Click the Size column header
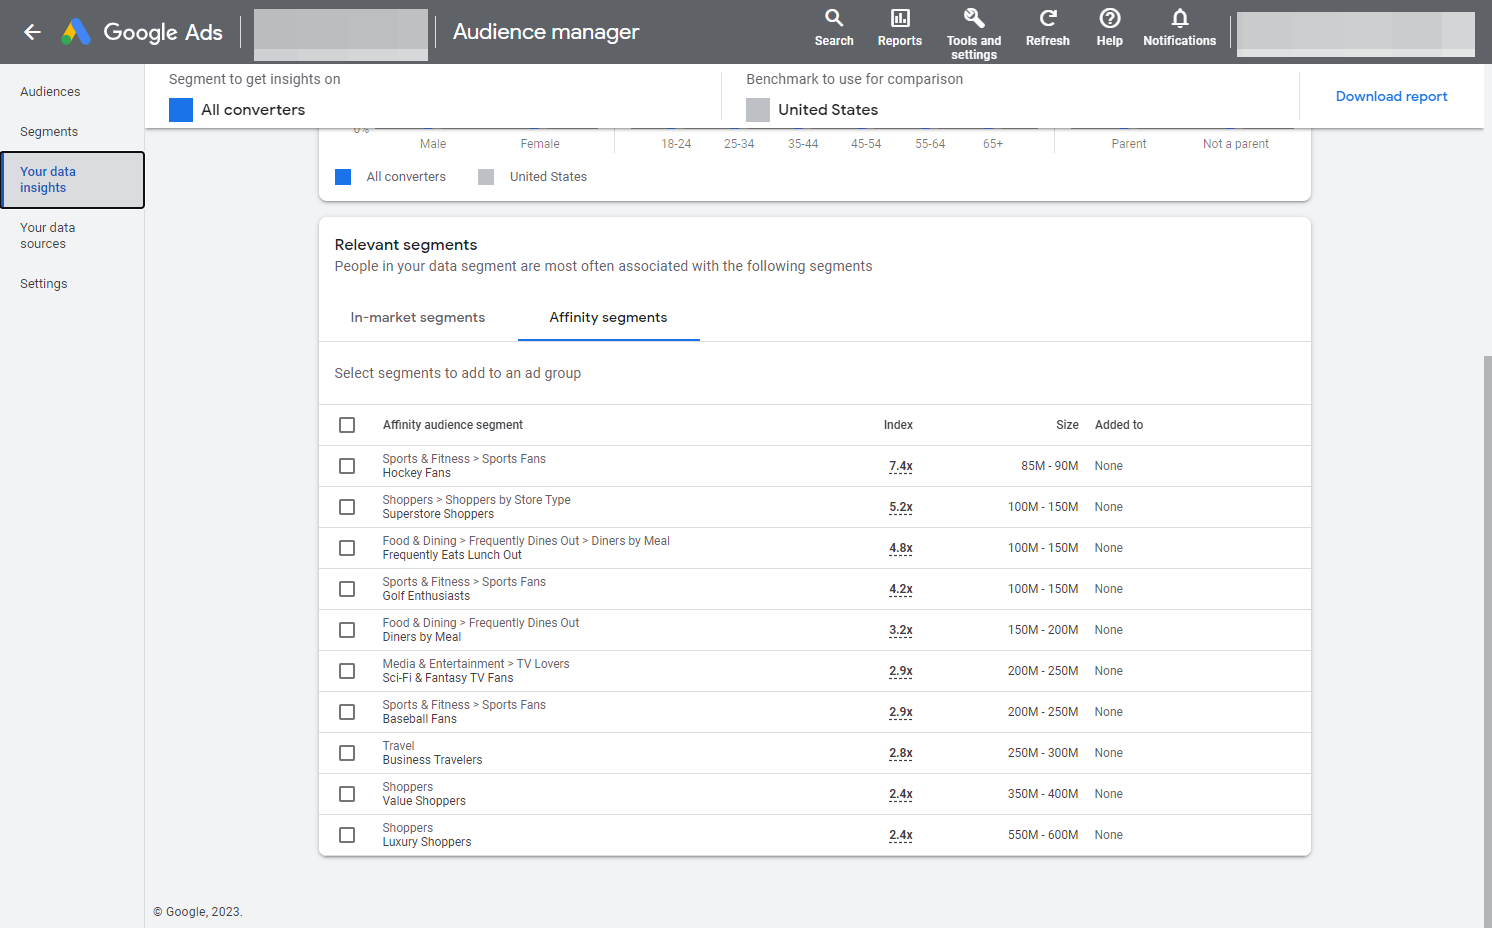 click(x=1067, y=425)
